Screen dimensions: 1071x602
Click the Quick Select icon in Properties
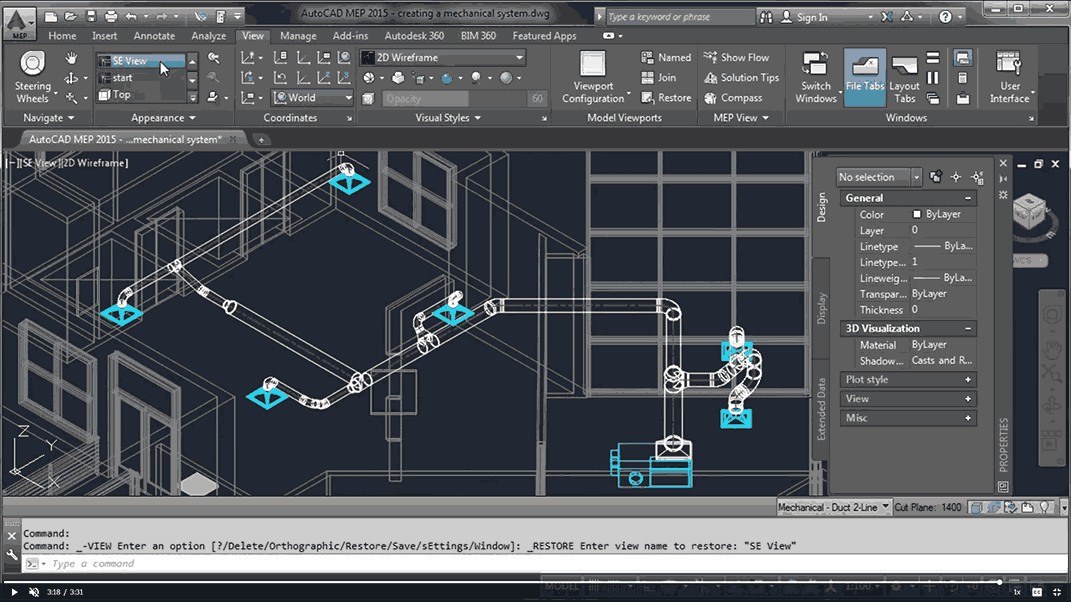pyautogui.click(x=977, y=178)
